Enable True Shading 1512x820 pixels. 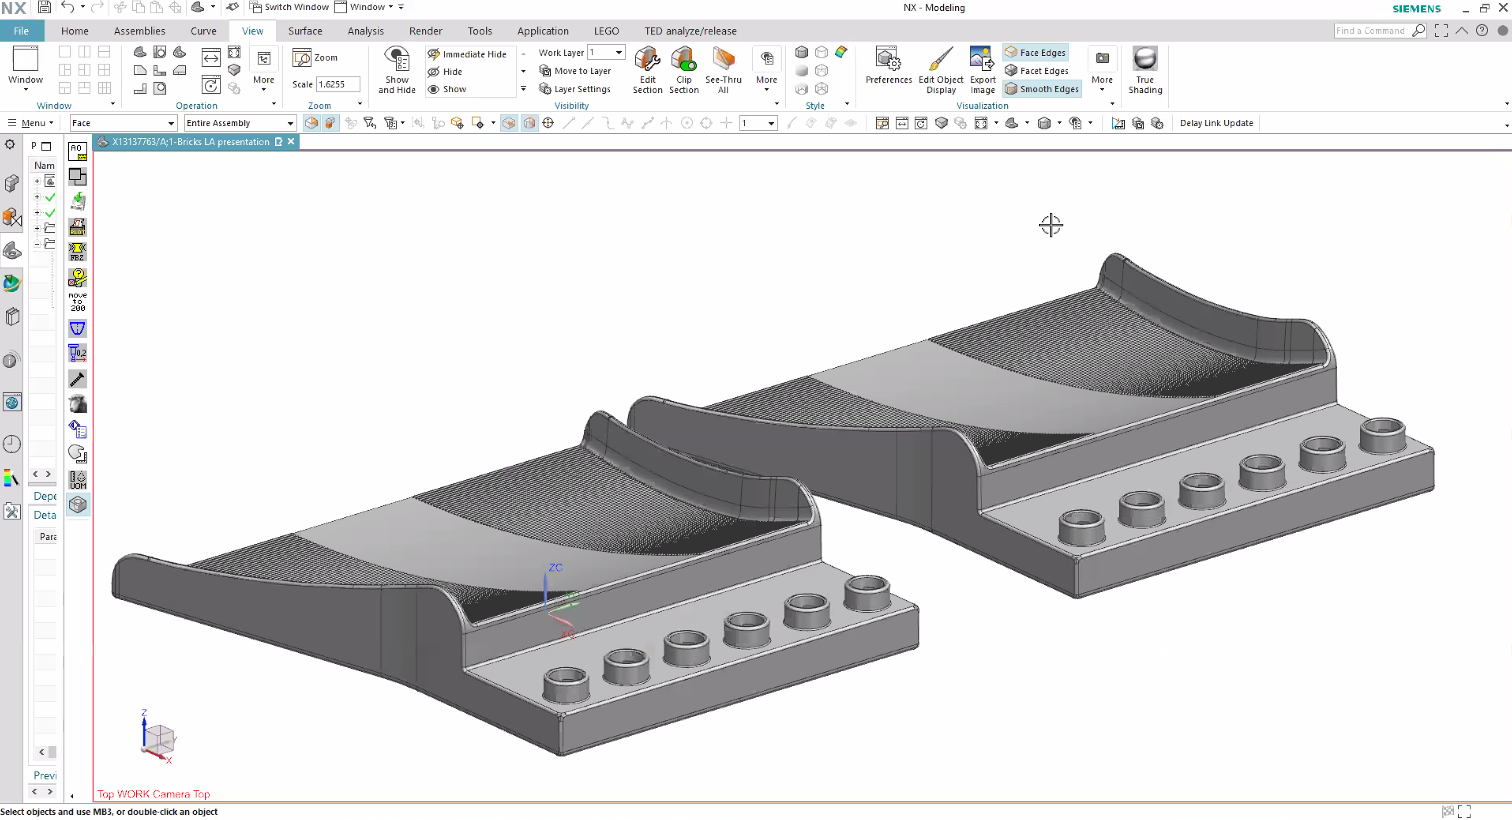(1145, 70)
